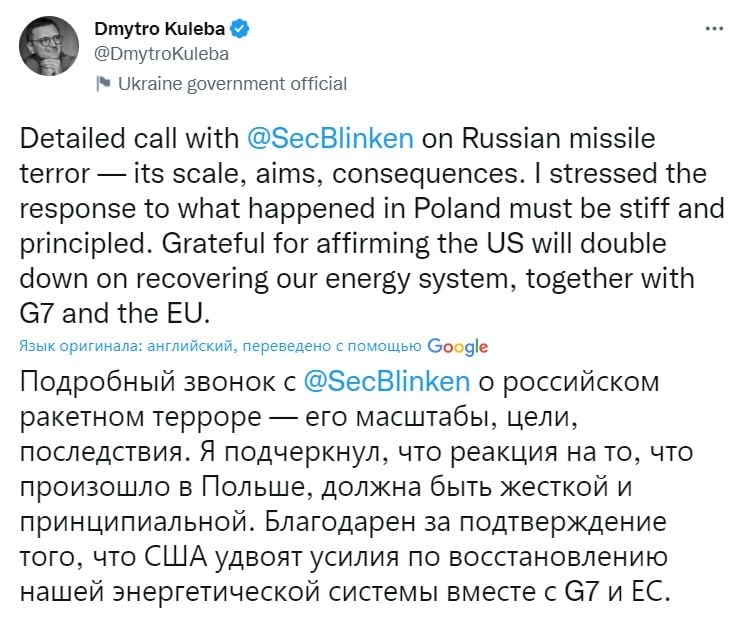
Task: Click the Google logo
Action: click(458, 347)
